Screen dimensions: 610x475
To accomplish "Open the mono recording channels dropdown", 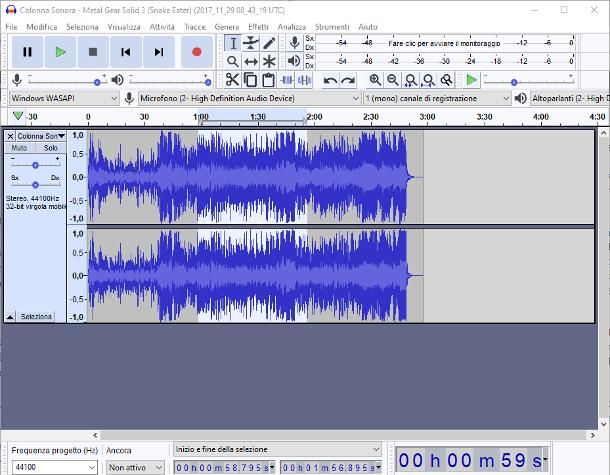I will point(437,98).
